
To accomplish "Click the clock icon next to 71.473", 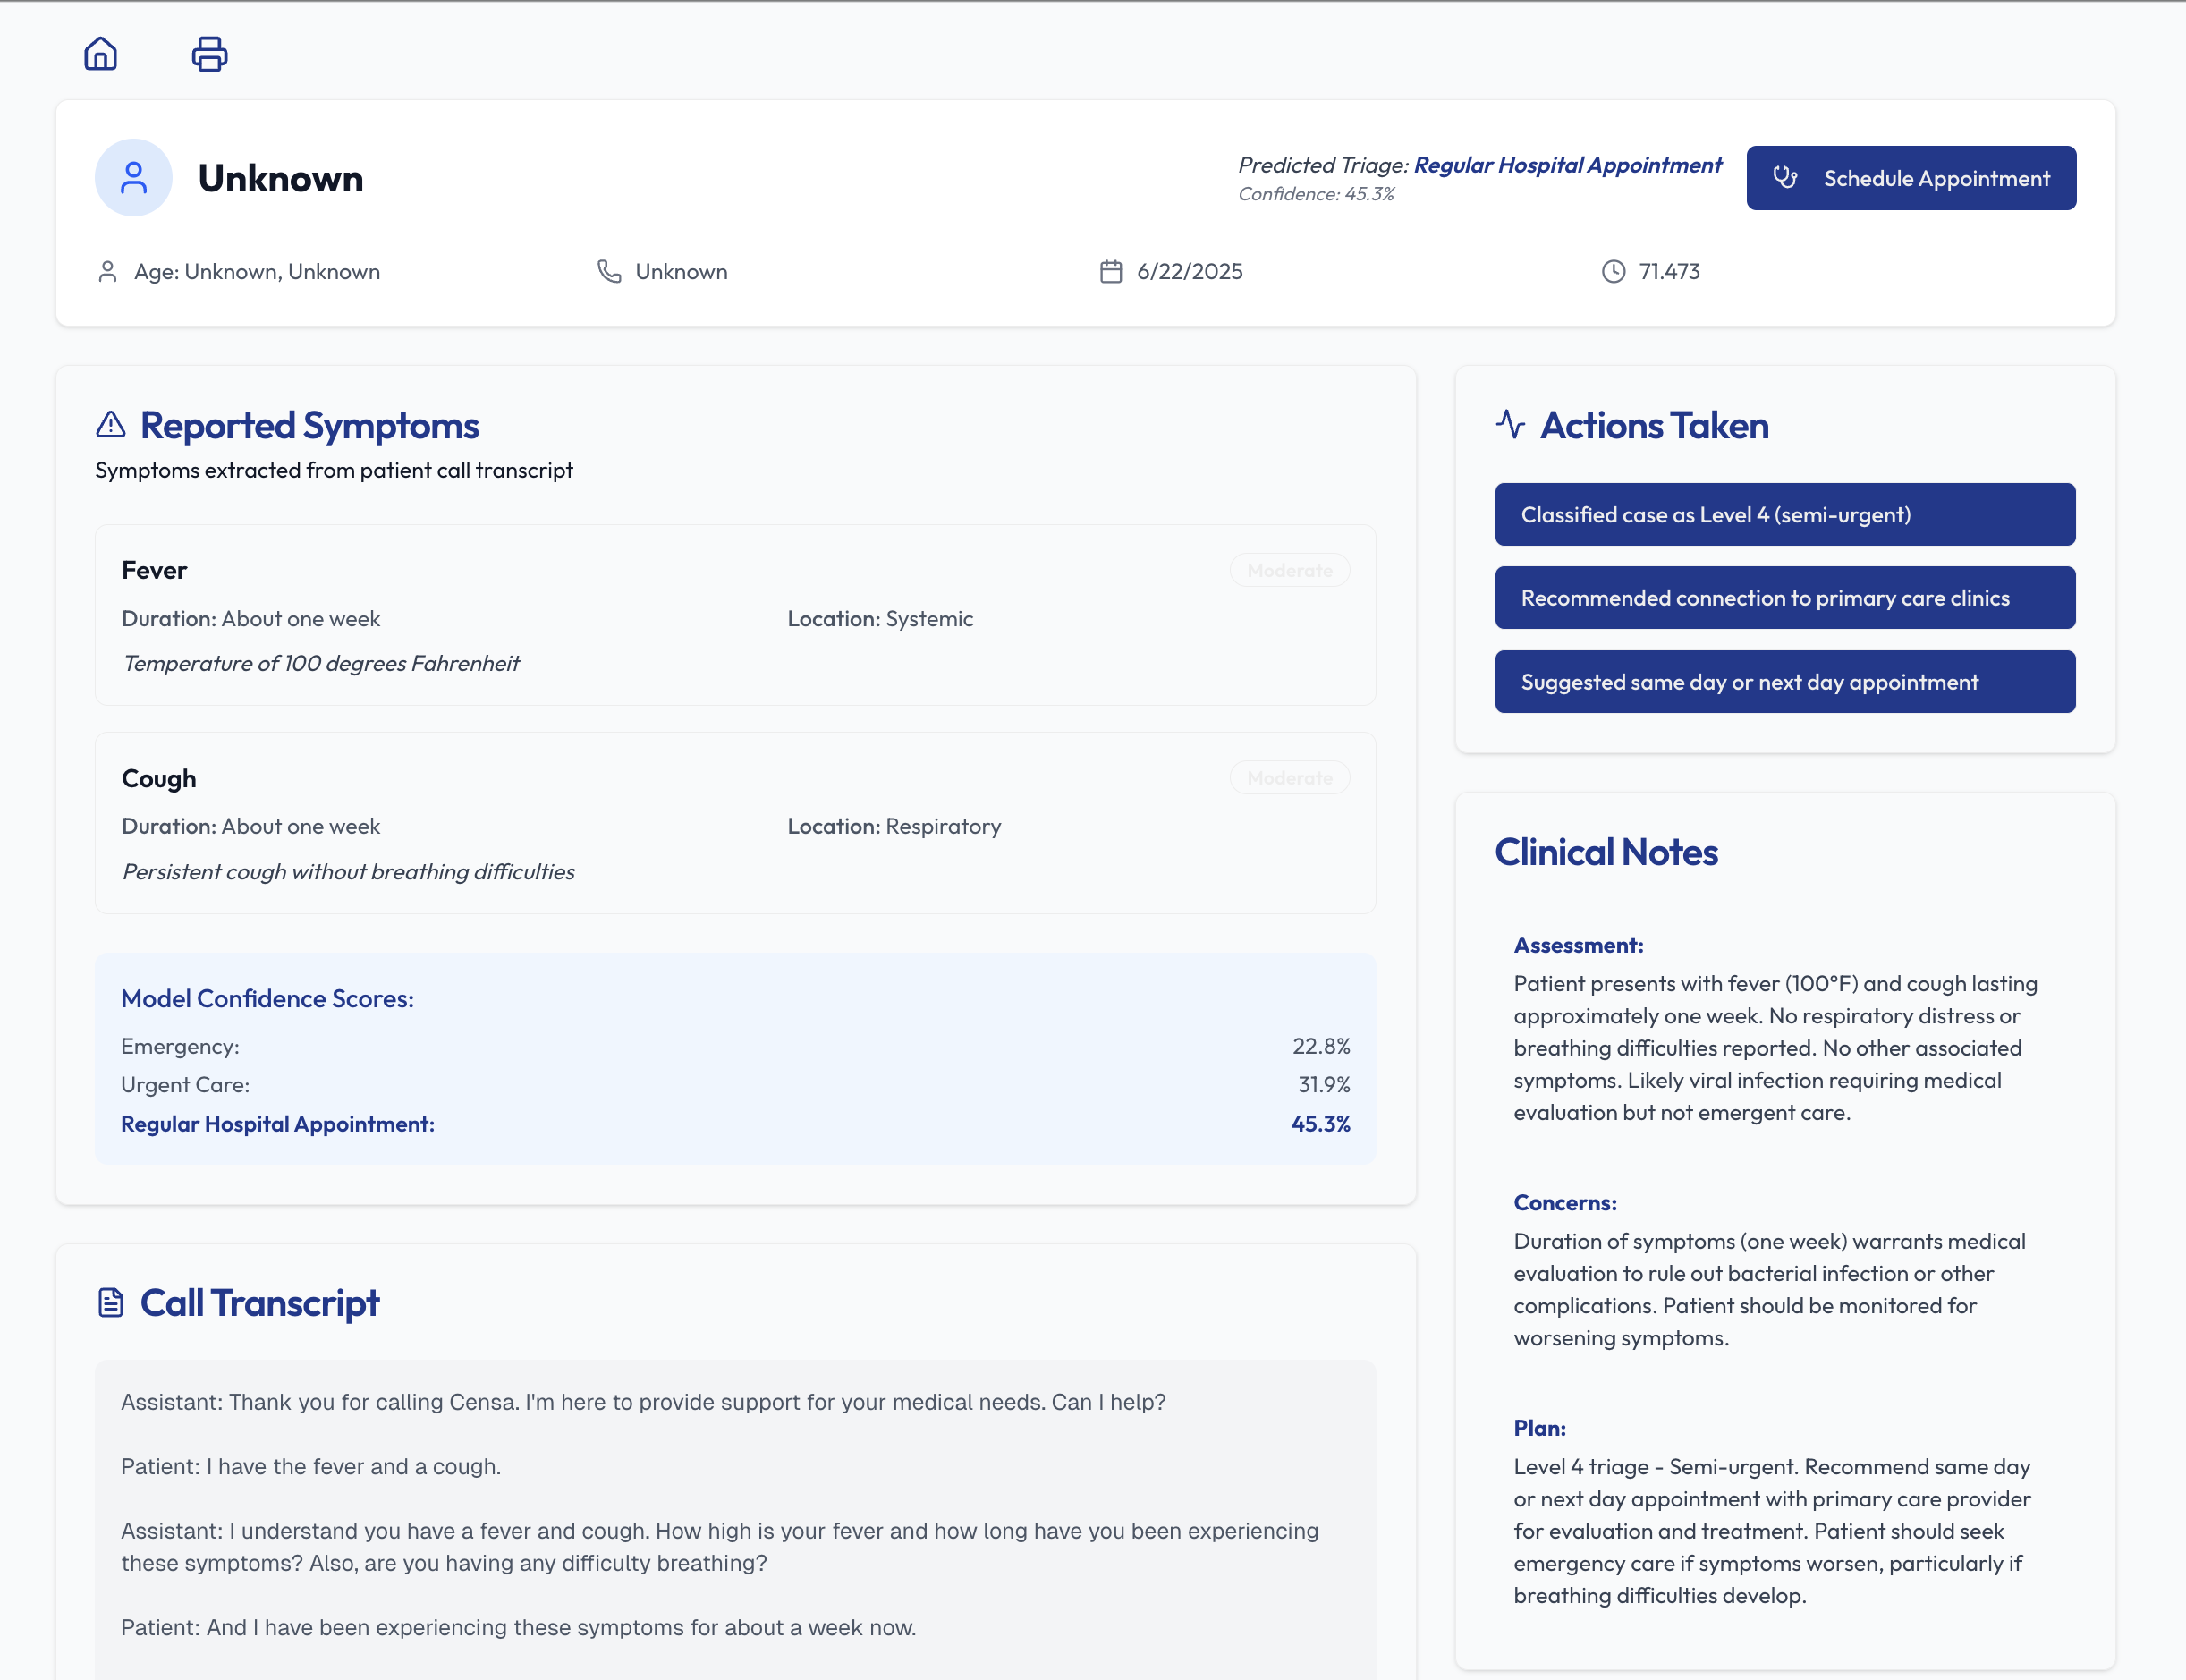I will pyautogui.click(x=1613, y=271).
